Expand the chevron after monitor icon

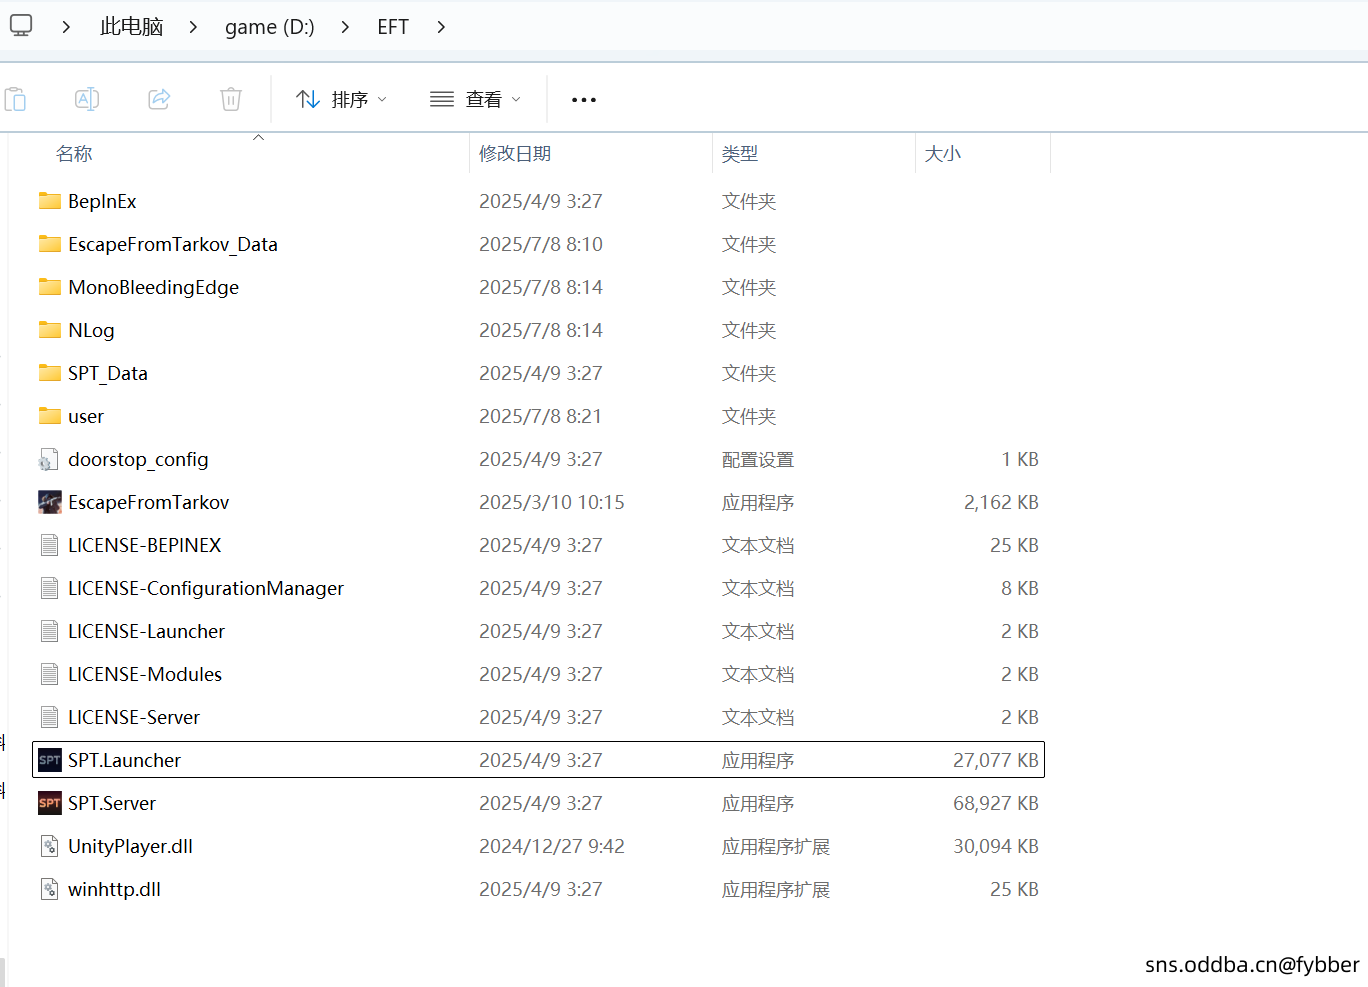tap(66, 27)
